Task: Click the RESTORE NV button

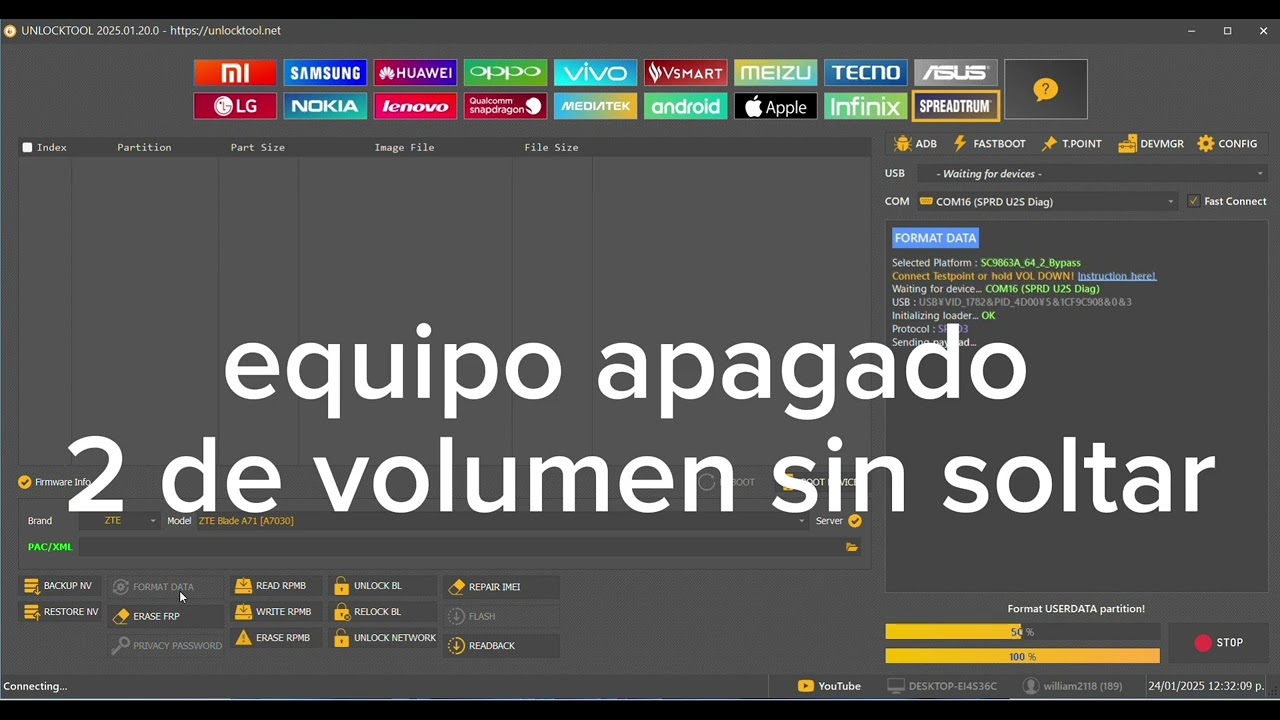Action: coord(62,612)
